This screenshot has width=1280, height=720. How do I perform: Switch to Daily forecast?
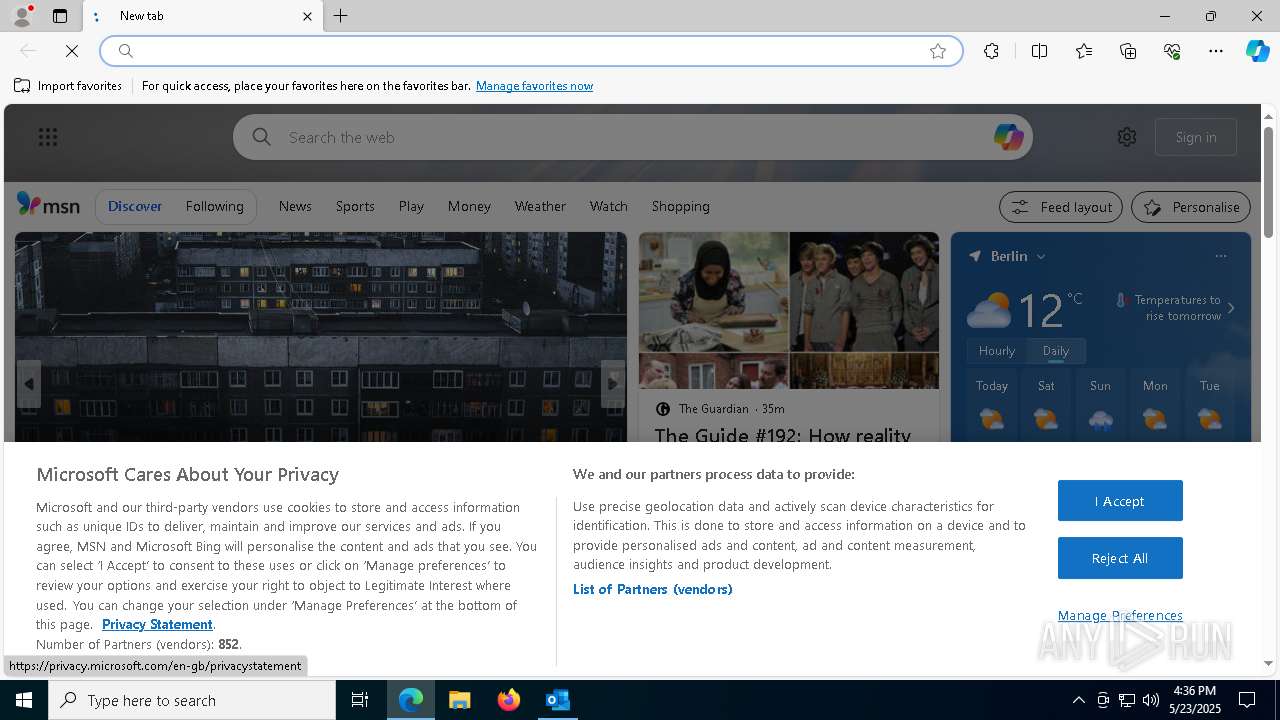[1056, 351]
